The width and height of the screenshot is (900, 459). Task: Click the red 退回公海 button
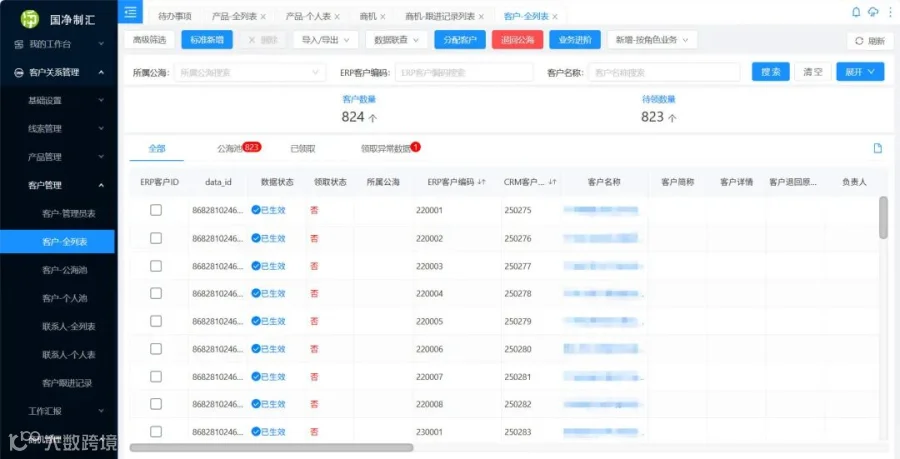(517, 40)
